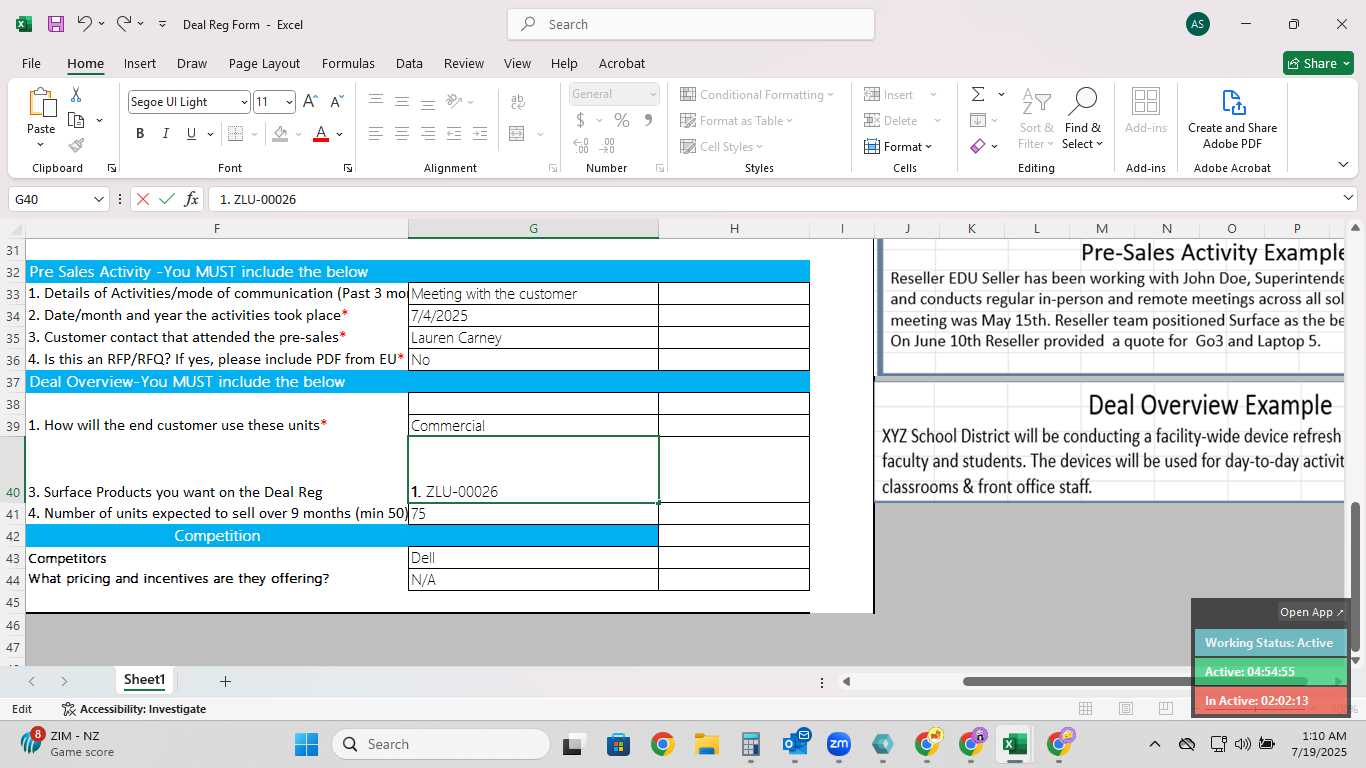Image resolution: width=1366 pixels, height=768 pixels.
Task: Open the File menu
Action: pos(31,63)
